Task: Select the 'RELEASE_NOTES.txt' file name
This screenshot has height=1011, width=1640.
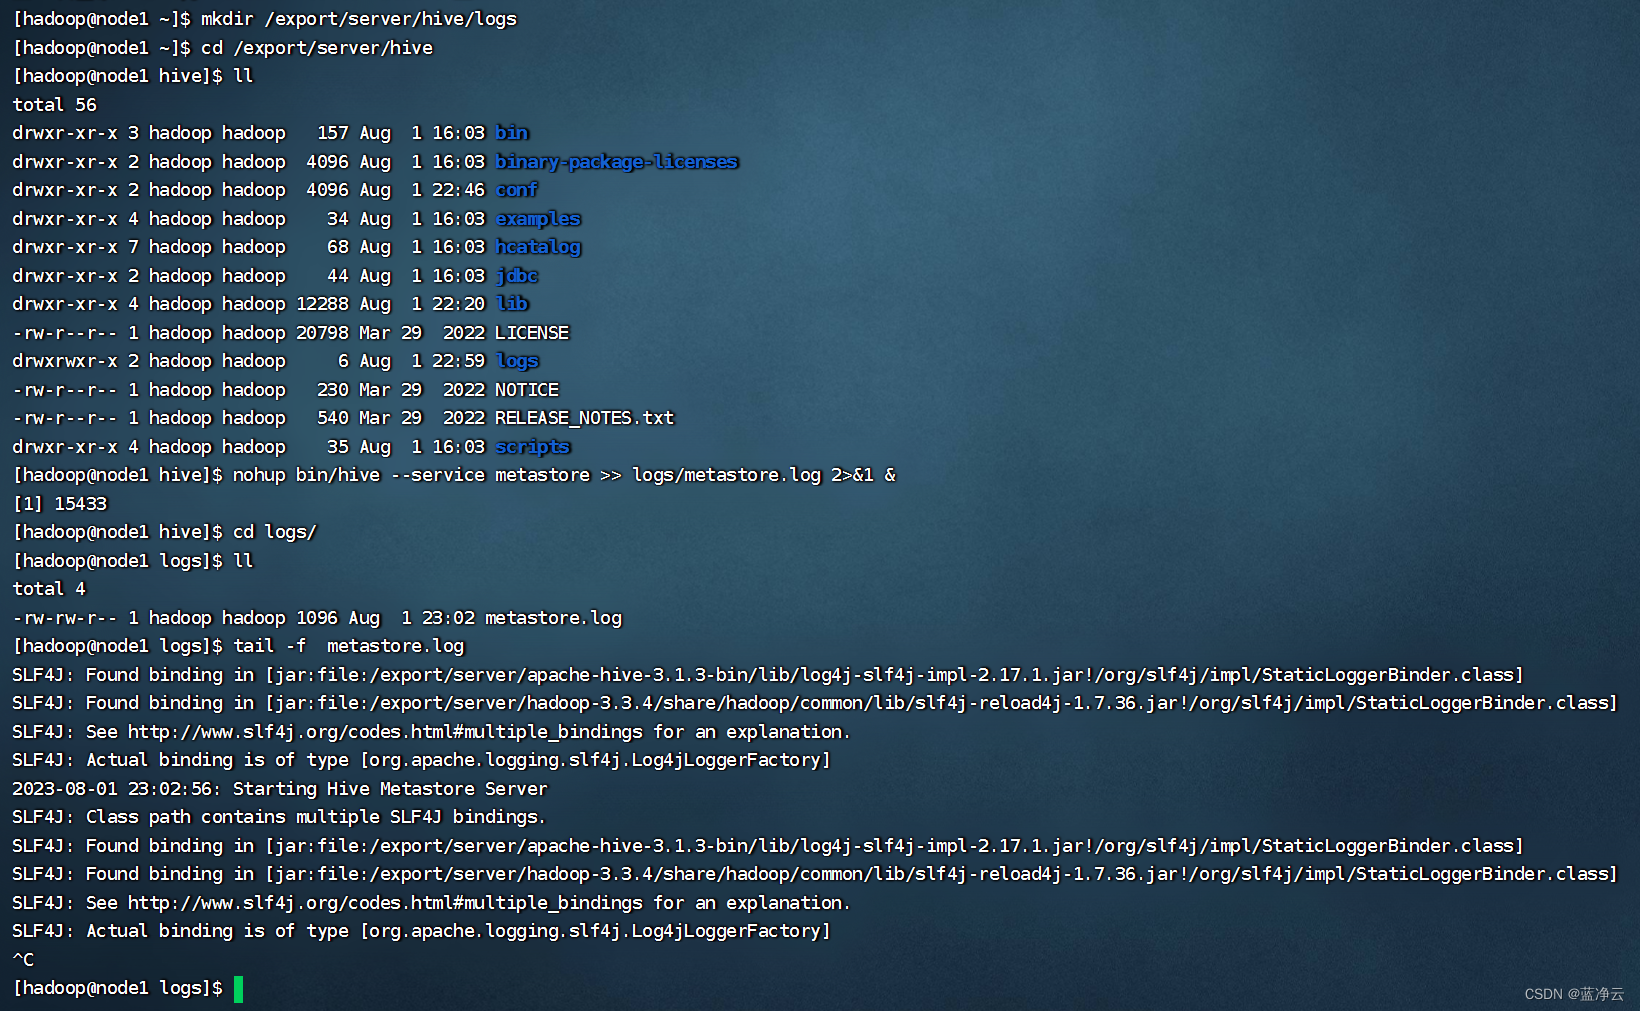Action: (x=584, y=418)
